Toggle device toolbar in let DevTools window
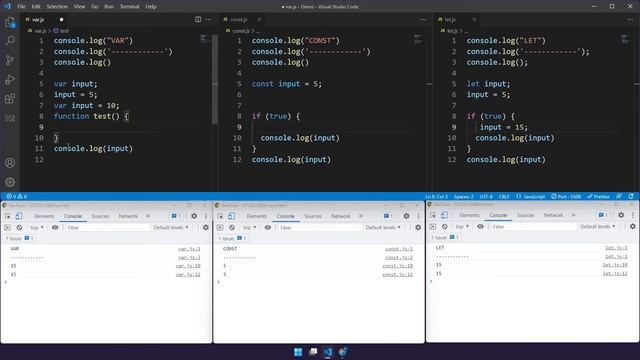Screen dimensions: 640x360 click(x=444, y=215)
